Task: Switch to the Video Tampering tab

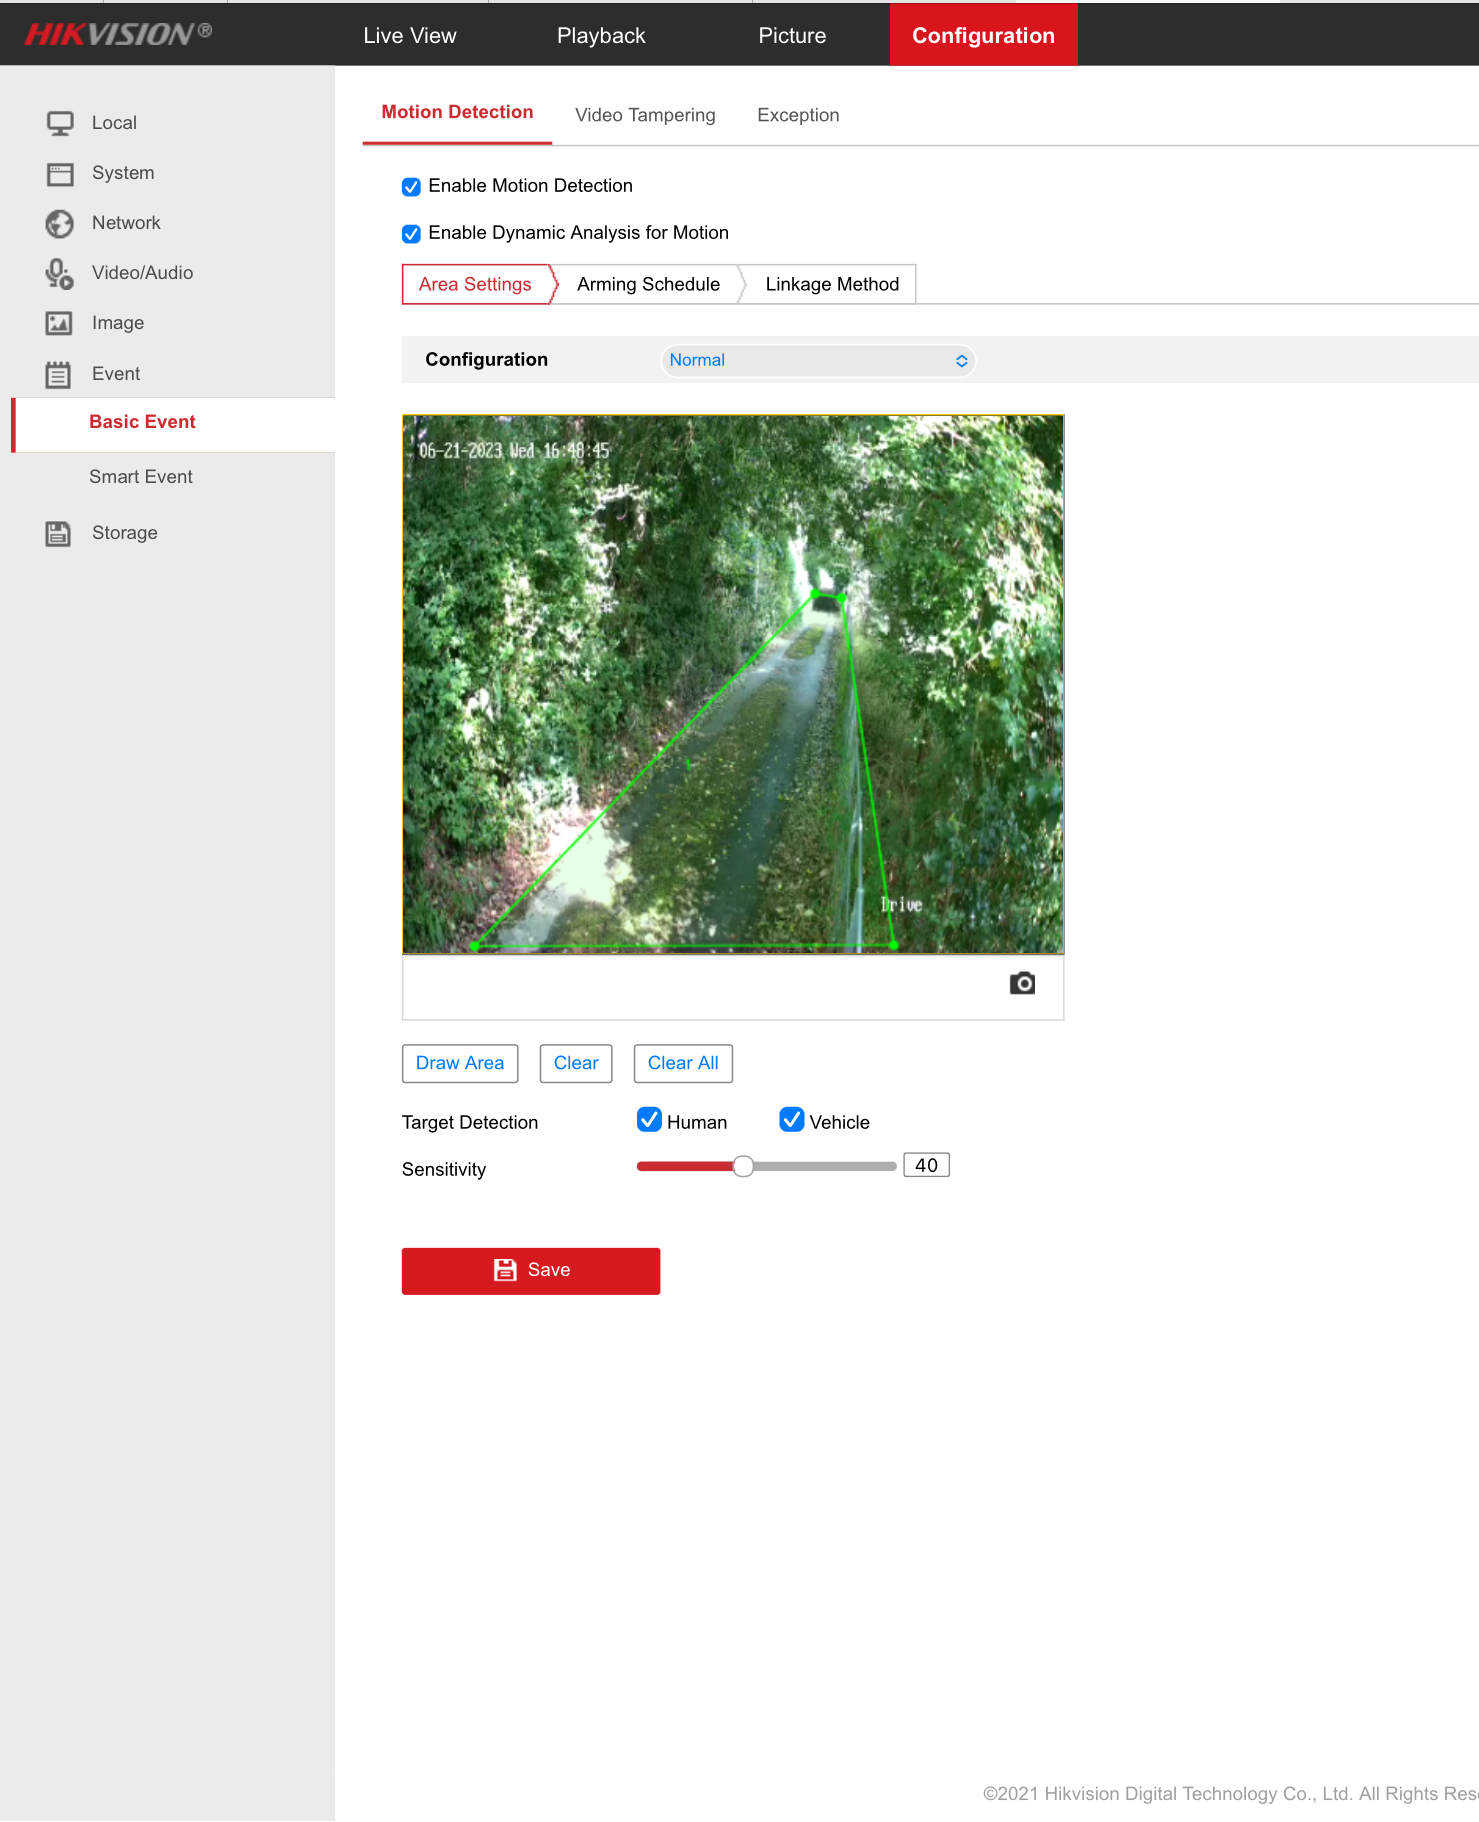Action: (645, 115)
